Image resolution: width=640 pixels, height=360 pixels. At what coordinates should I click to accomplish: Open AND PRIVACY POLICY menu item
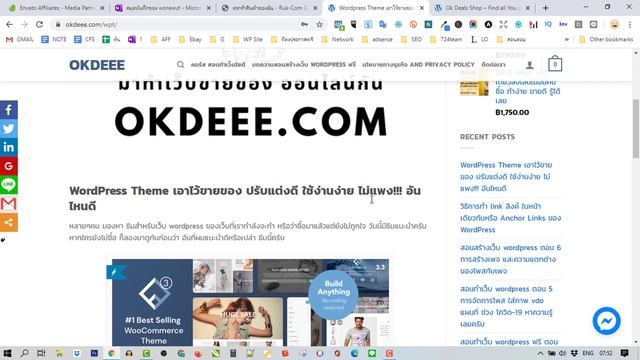pyautogui.click(x=418, y=64)
